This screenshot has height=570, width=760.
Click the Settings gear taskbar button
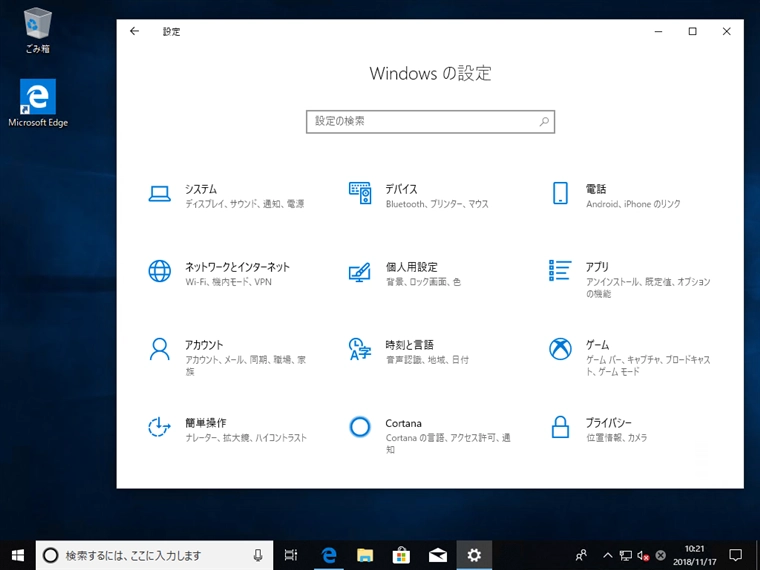coord(474,555)
